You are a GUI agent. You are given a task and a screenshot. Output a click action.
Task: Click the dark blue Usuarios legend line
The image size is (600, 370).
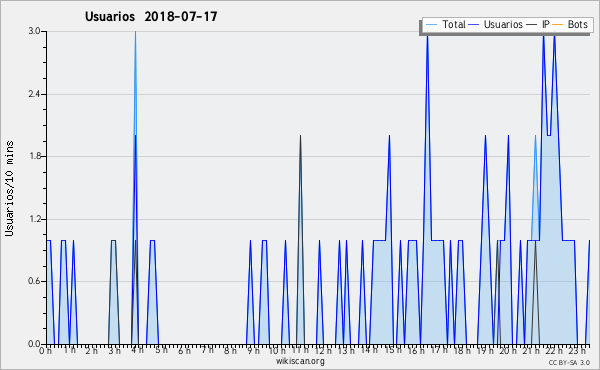[x=474, y=24]
